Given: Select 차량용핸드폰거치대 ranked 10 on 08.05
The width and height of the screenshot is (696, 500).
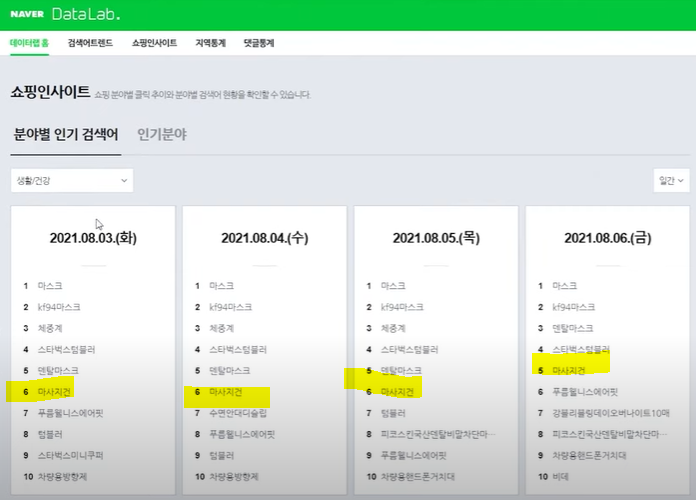Looking at the screenshot, I should click(x=418, y=477).
